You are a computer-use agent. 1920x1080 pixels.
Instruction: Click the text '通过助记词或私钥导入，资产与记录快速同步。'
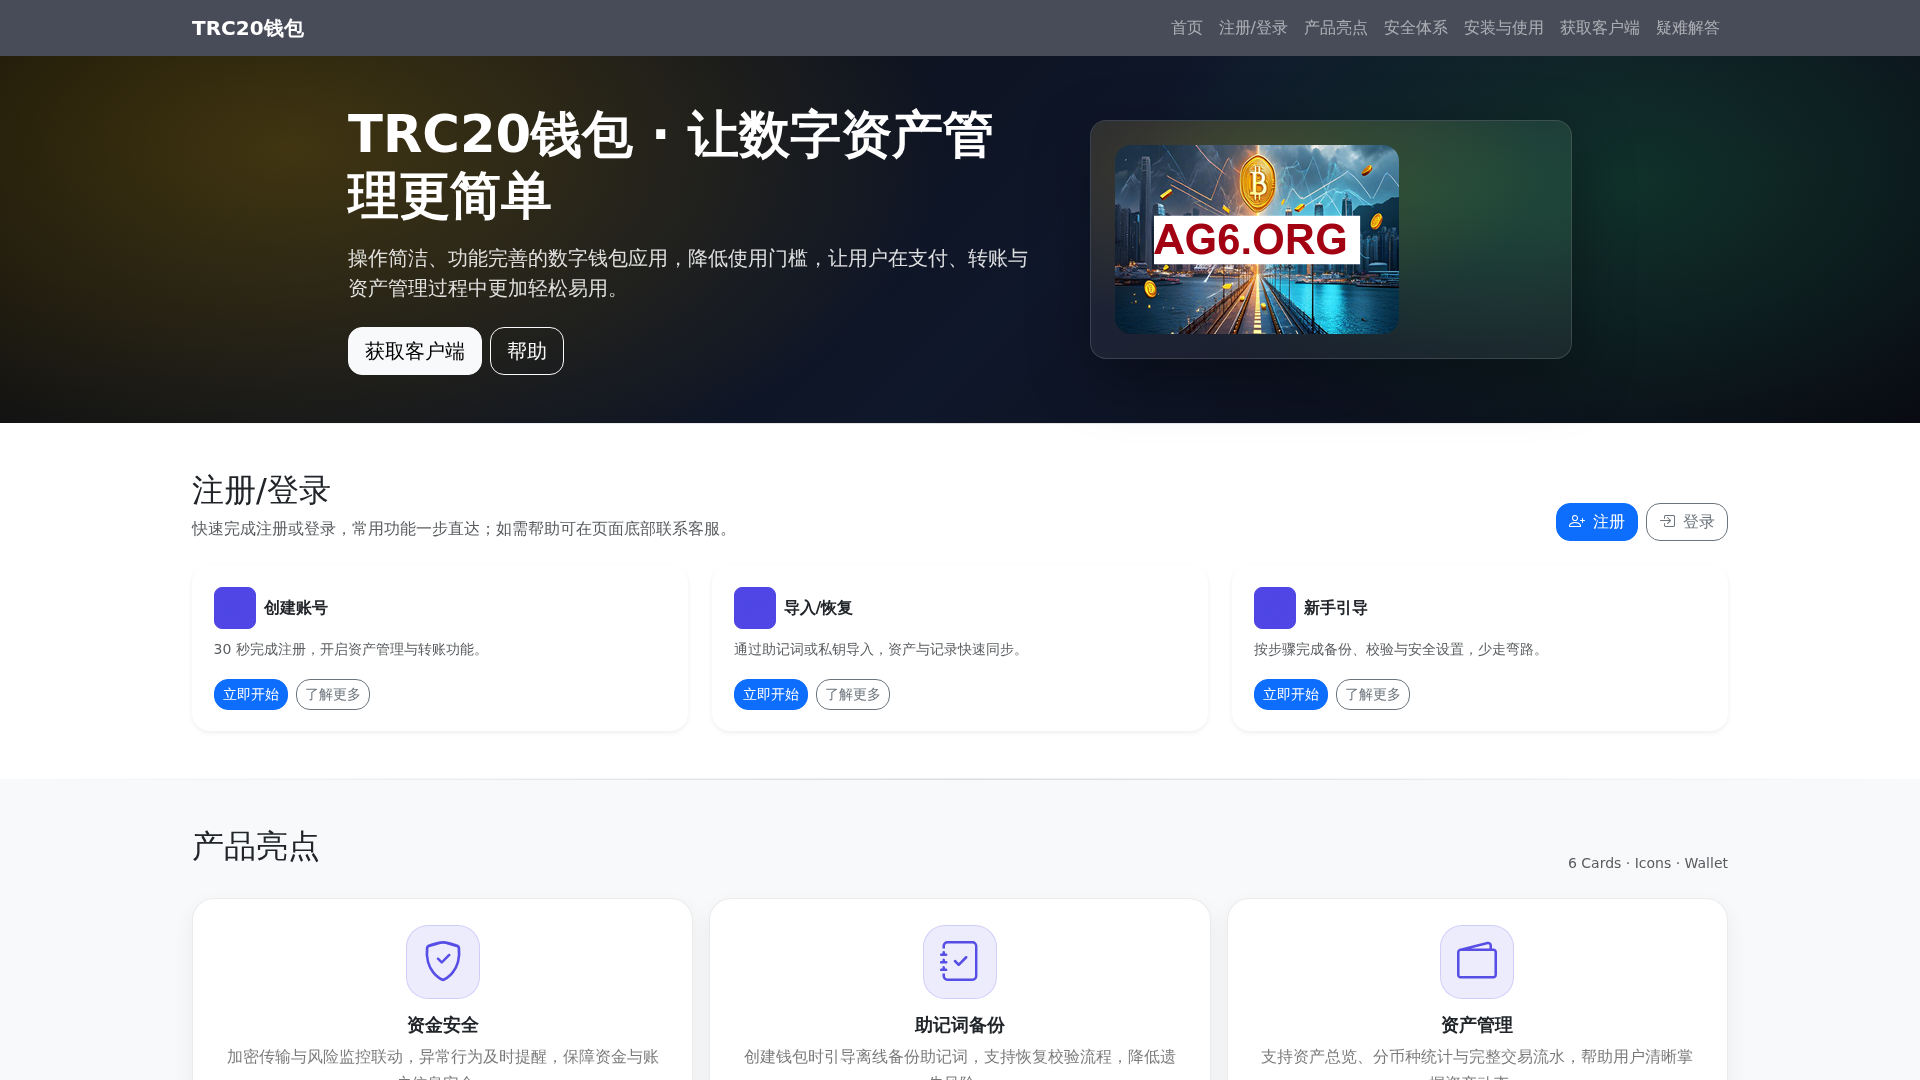coord(881,650)
